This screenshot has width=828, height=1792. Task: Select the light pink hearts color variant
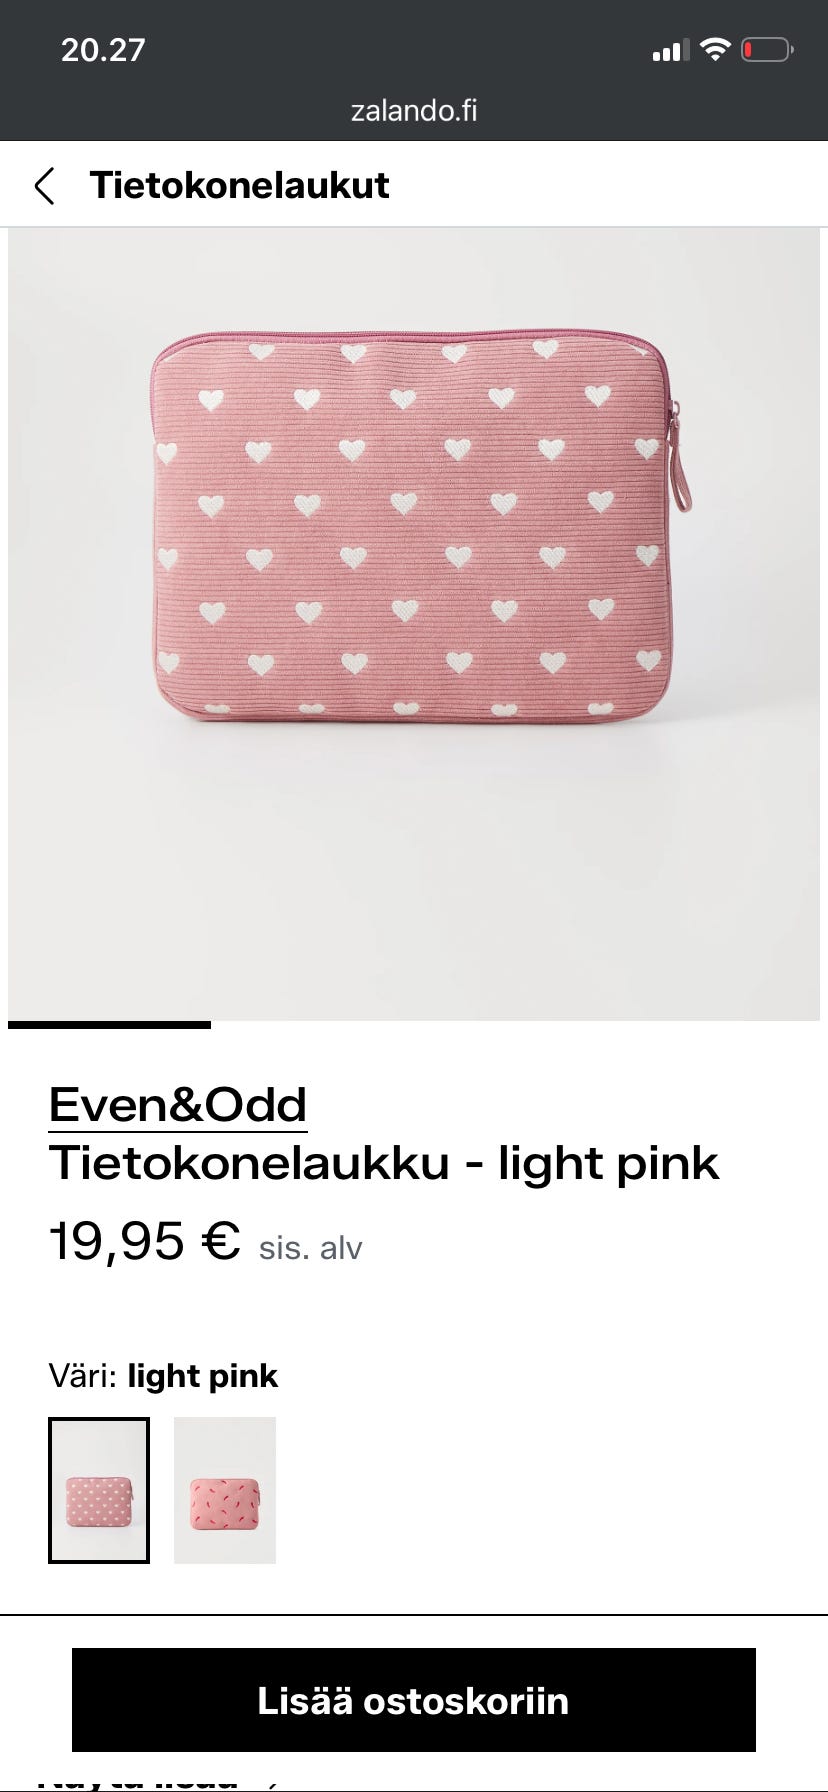(99, 1490)
